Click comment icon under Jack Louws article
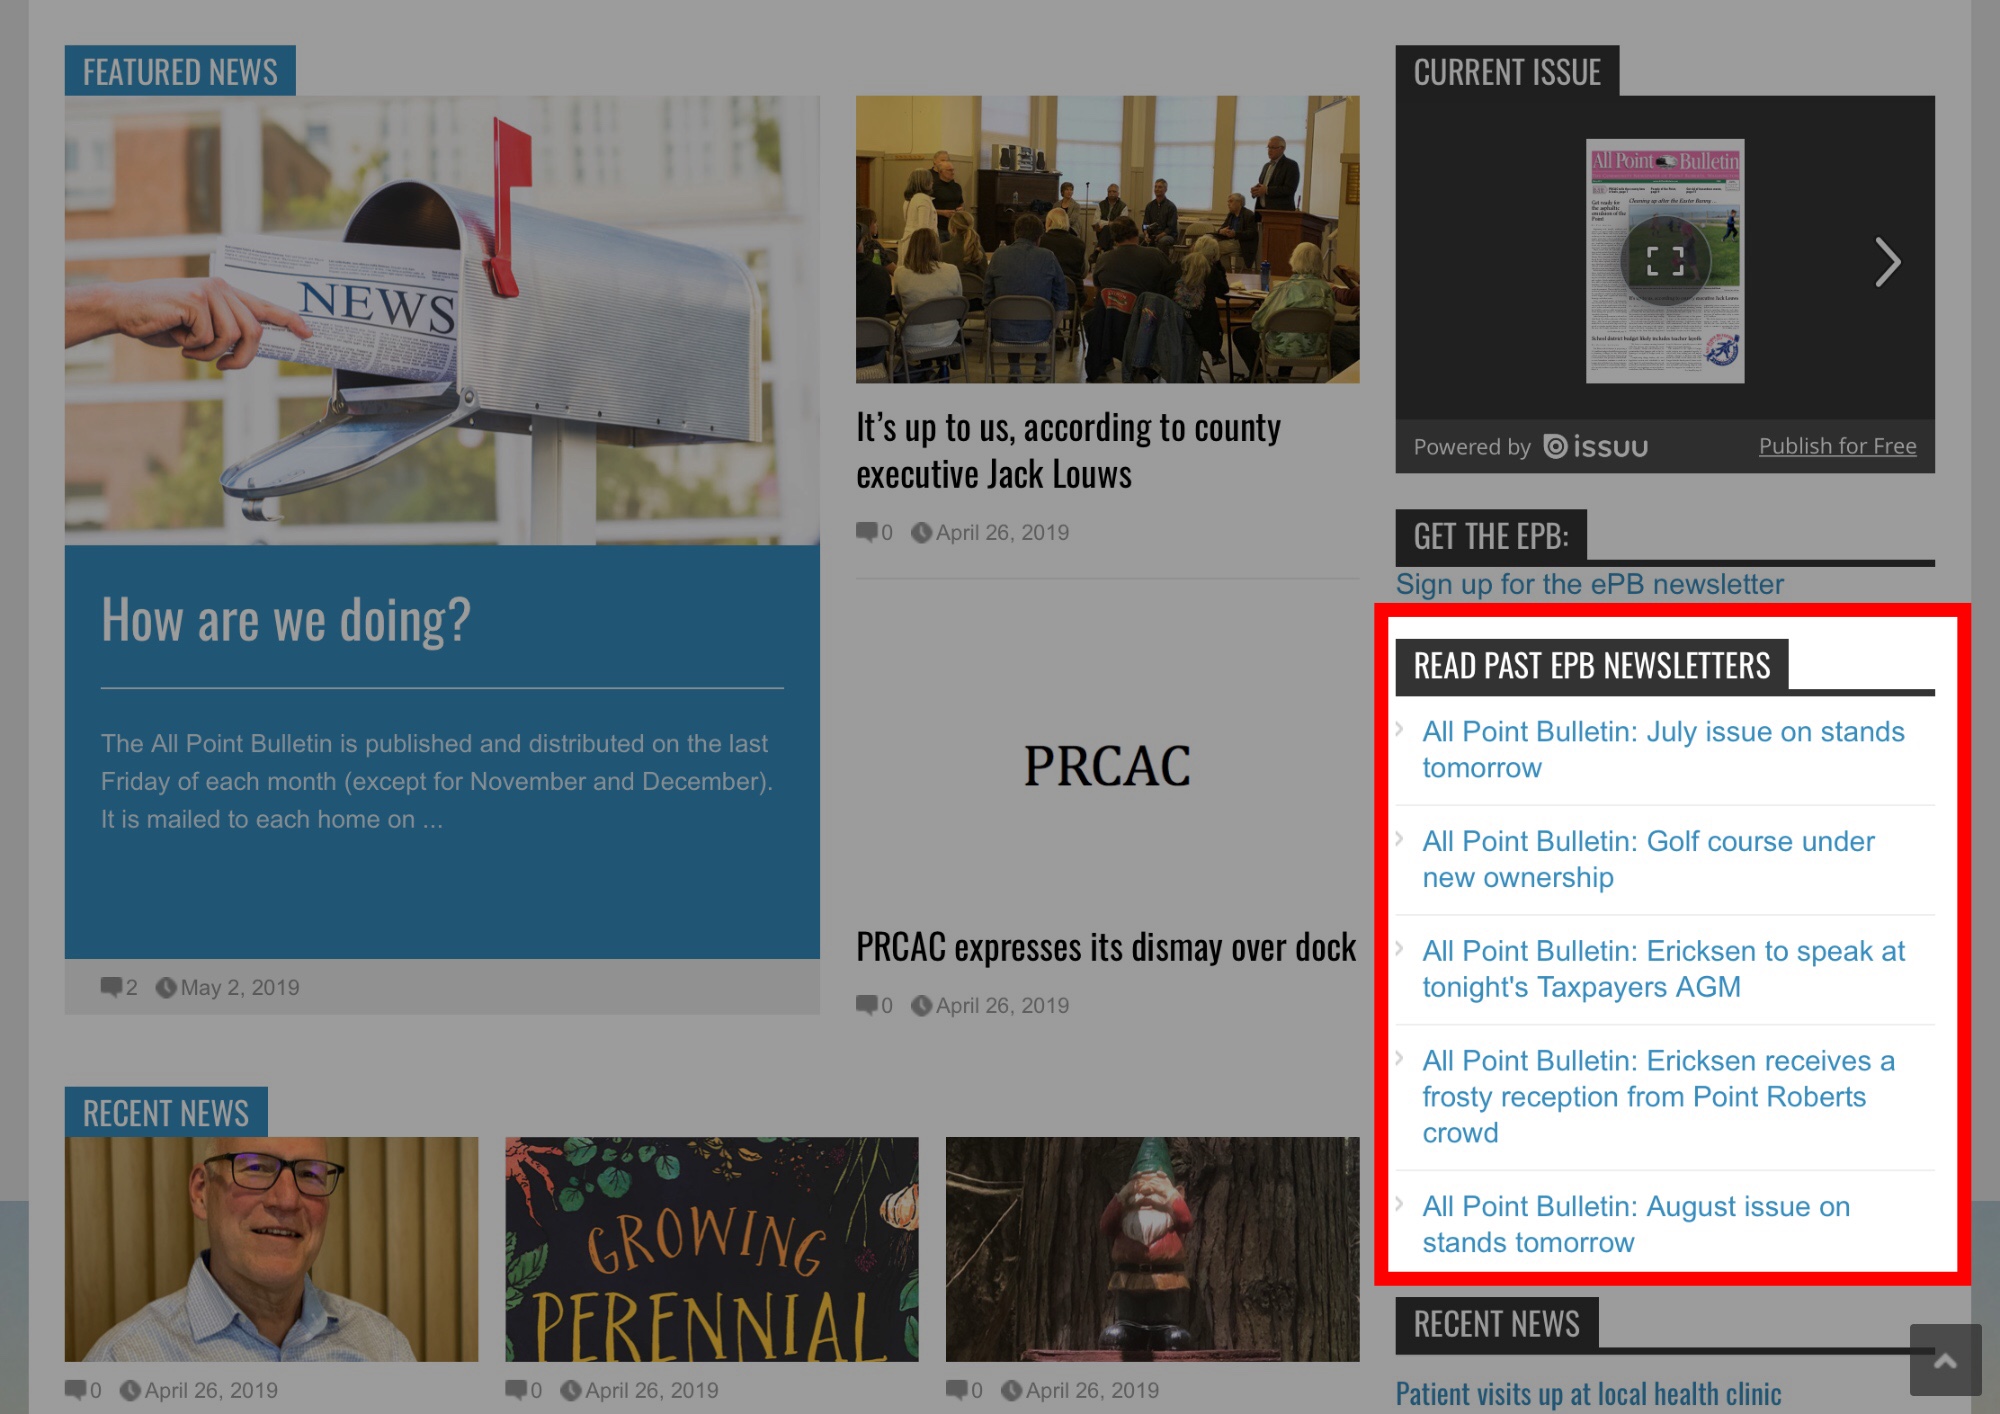Viewport: 2000px width, 1414px height. (x=866, y=532)
